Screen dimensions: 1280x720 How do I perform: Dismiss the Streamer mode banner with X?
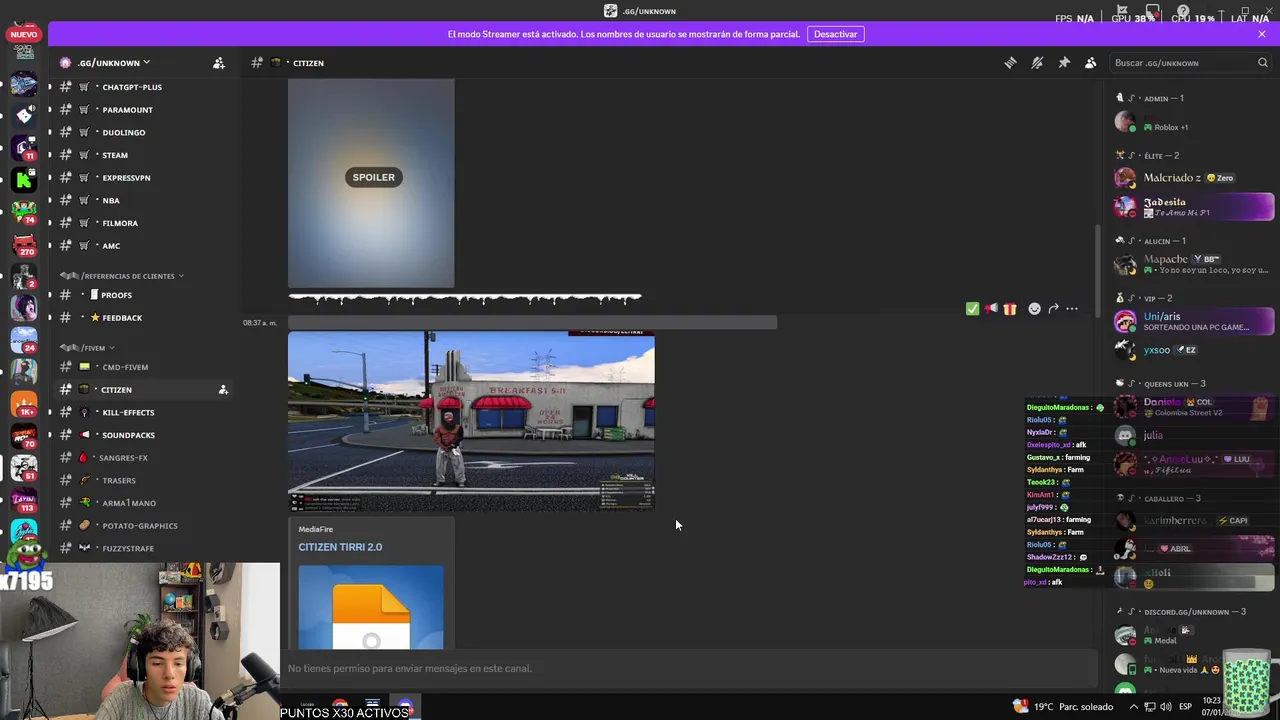tap(1262, 34)
